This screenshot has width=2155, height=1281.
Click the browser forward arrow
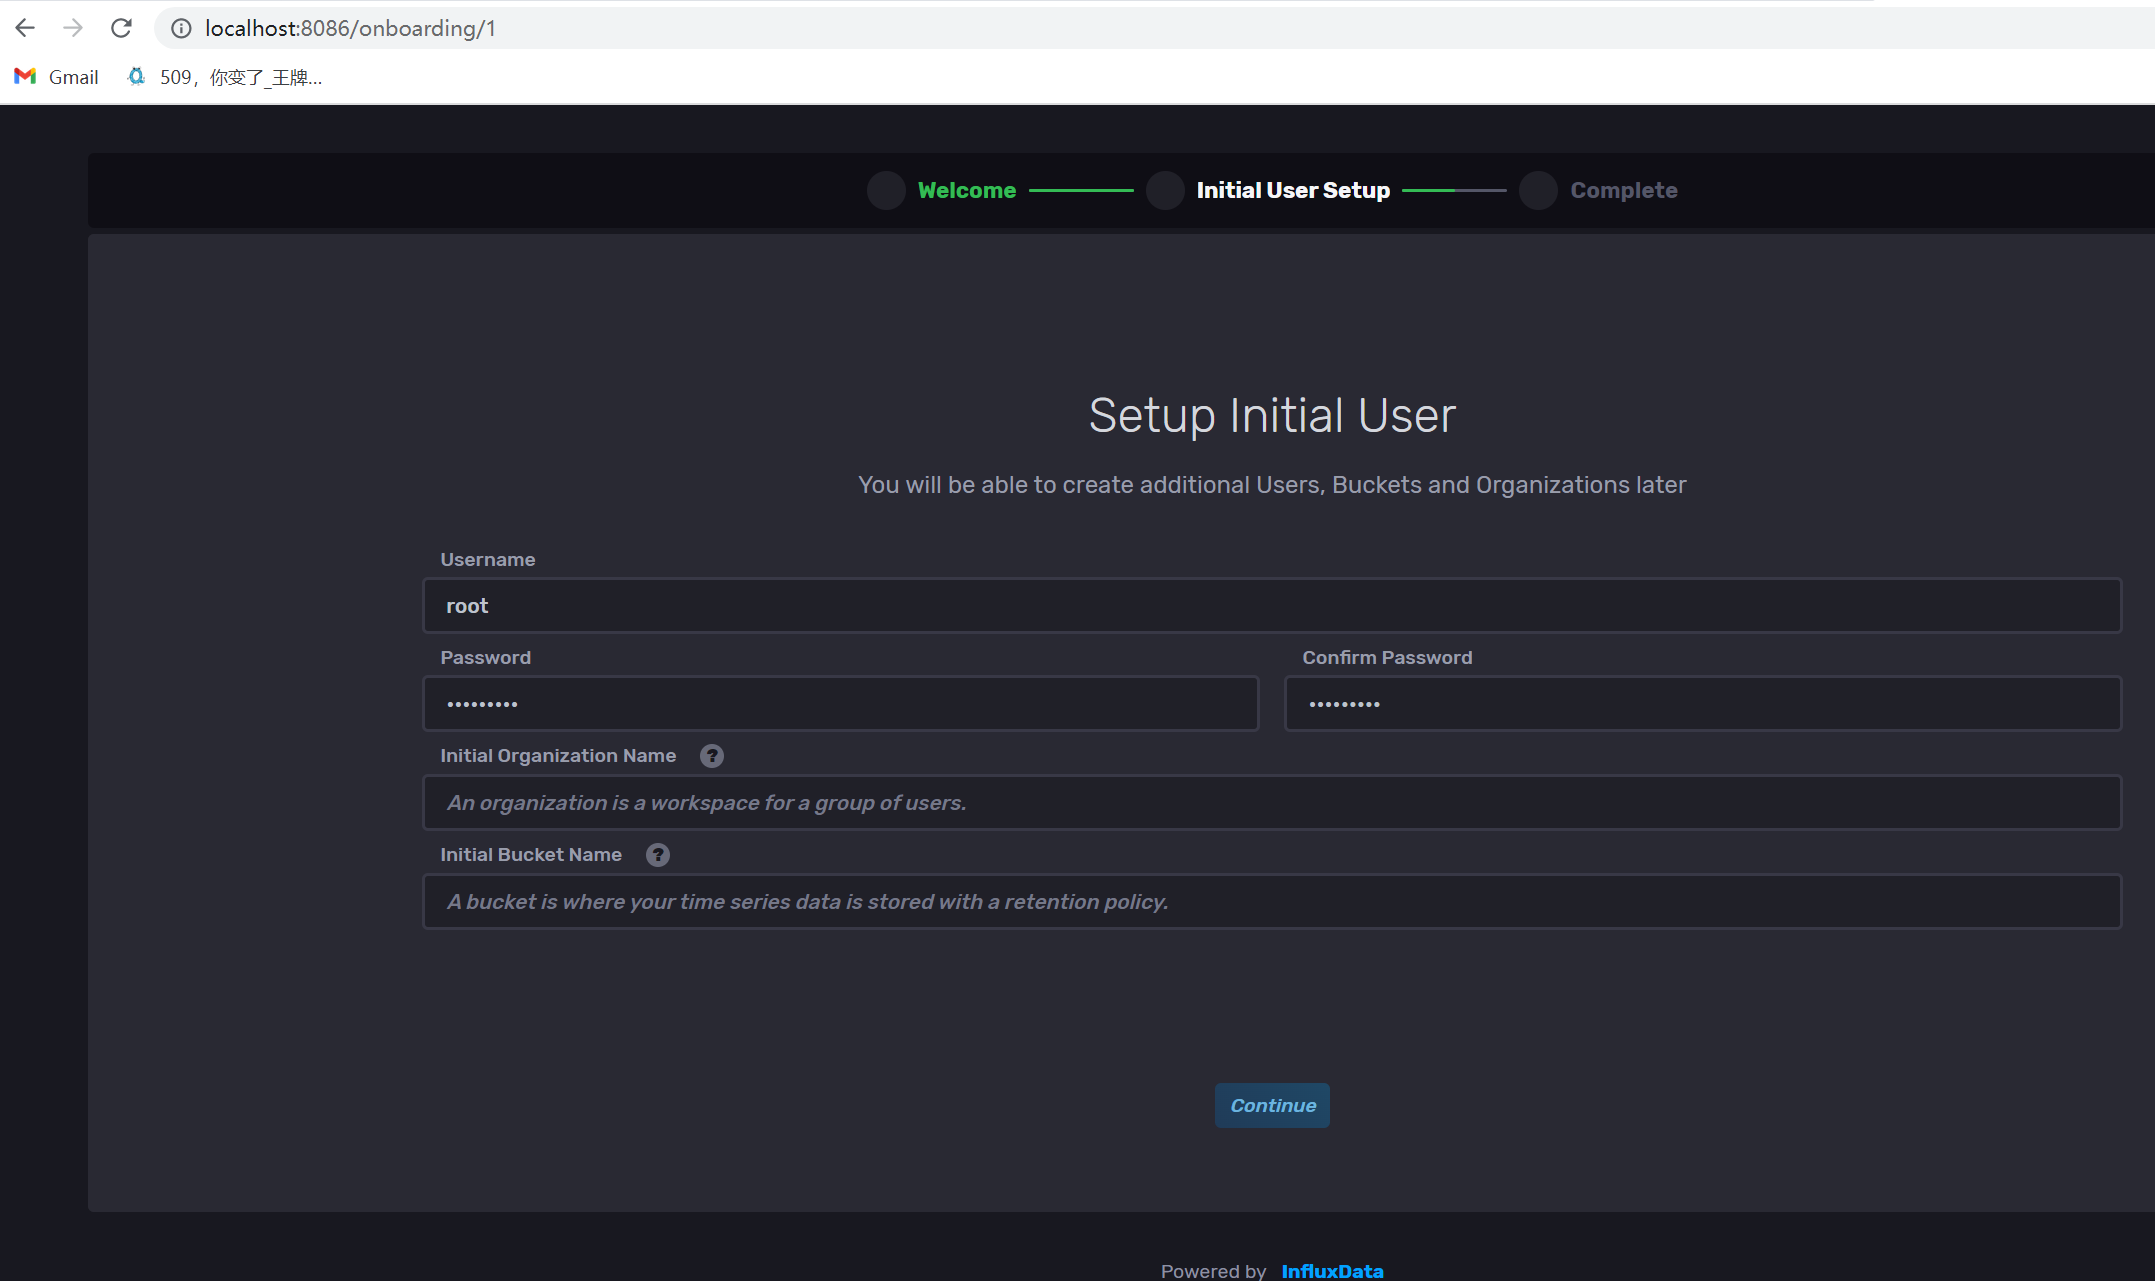(x=73, y=28)
